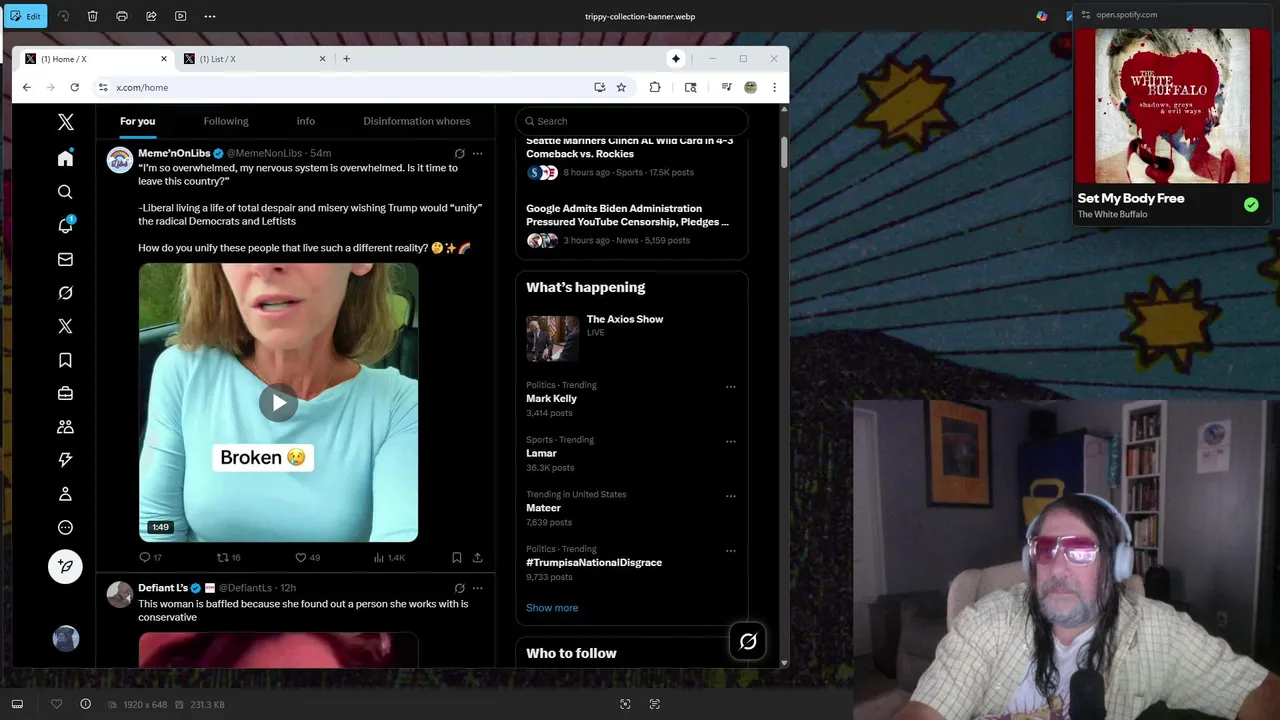Open more options on Defiant L's post

point(477,588)
